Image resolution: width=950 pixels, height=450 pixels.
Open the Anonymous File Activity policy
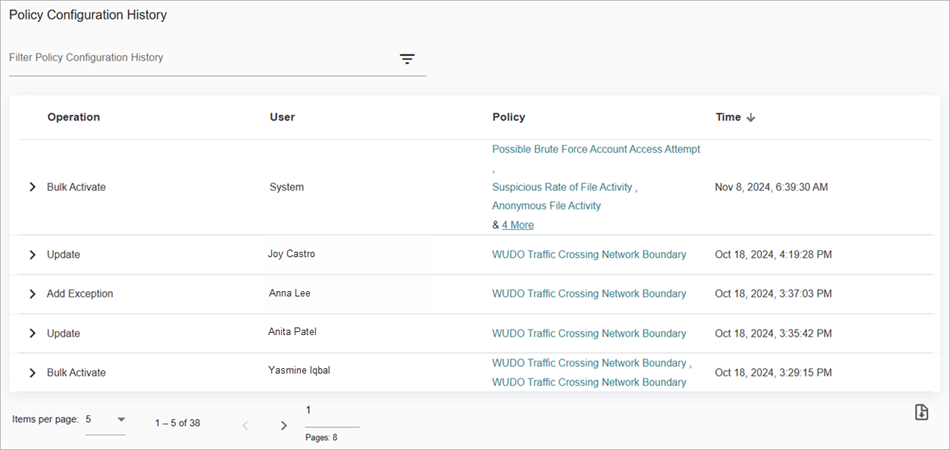pos(546,206)
